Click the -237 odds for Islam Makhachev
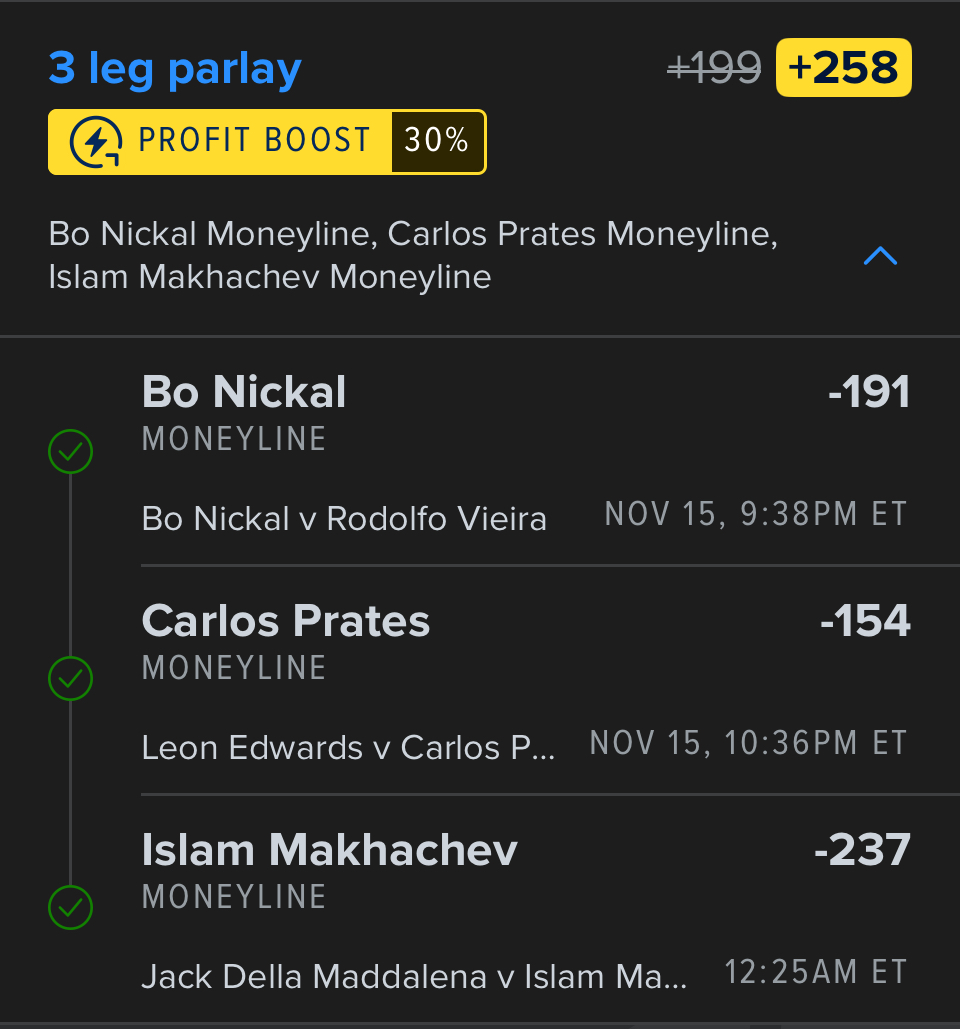960x1029 pixels. point(862,850)
